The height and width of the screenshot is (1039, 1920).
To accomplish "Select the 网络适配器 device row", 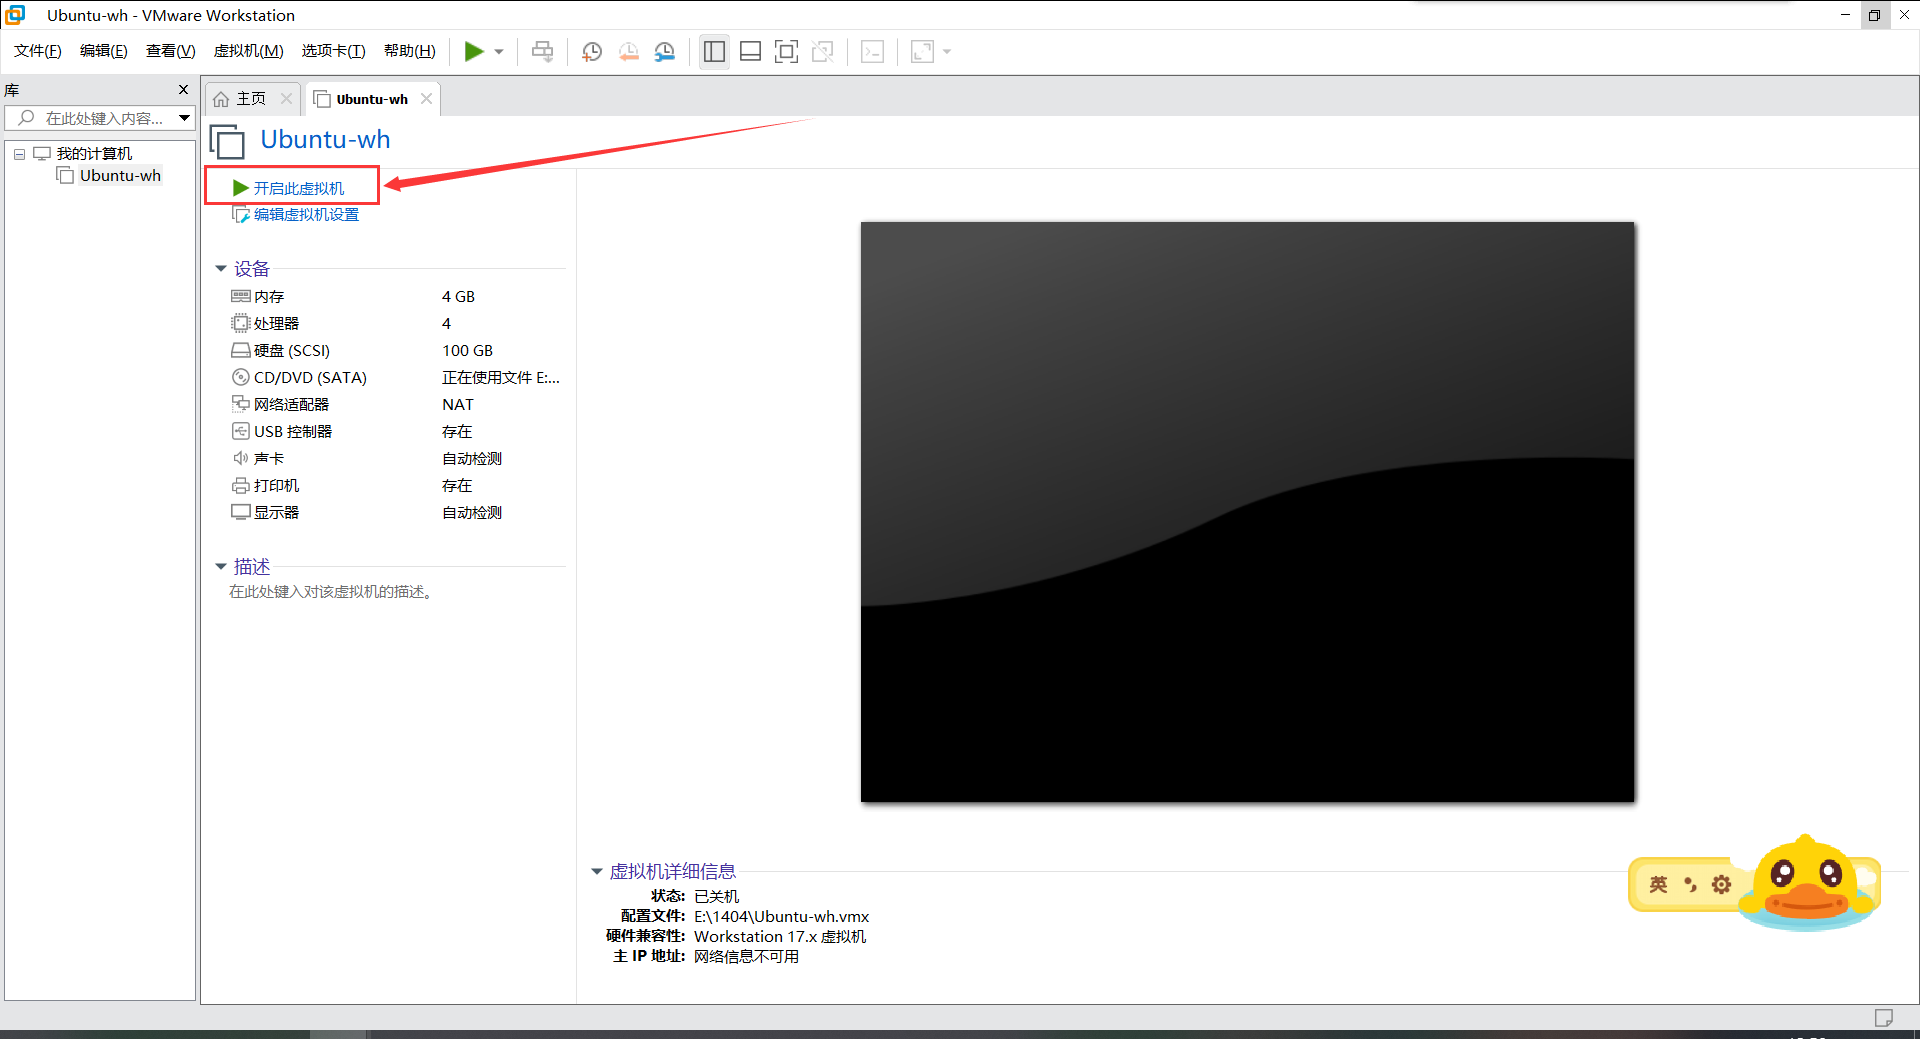I will point(397,405).
